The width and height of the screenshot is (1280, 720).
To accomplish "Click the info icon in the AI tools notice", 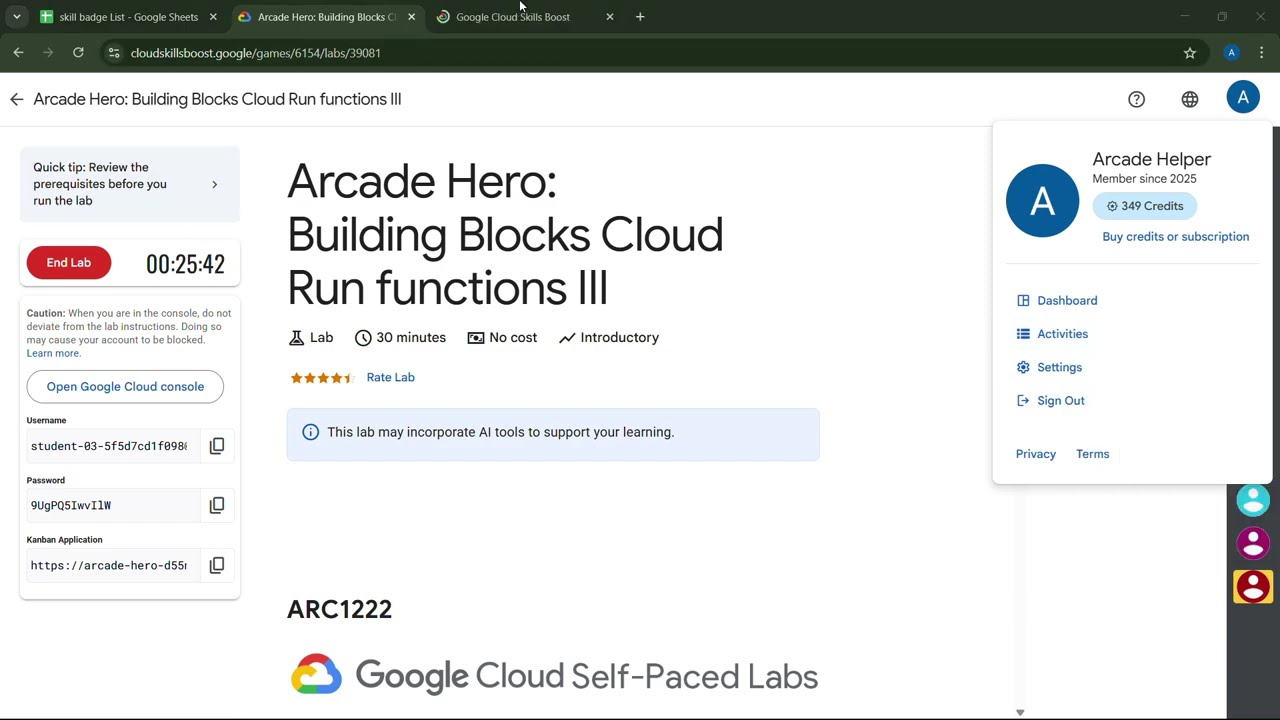I will click(x=310, y=432).
